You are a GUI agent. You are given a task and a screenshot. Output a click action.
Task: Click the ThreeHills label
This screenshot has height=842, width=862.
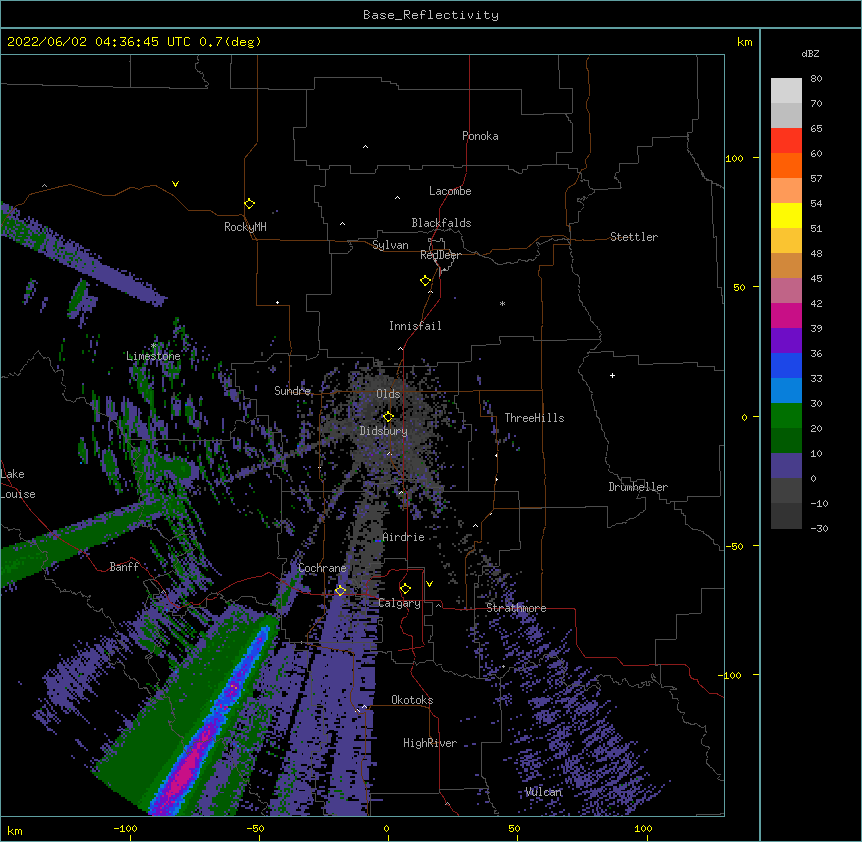coord(534,418)
